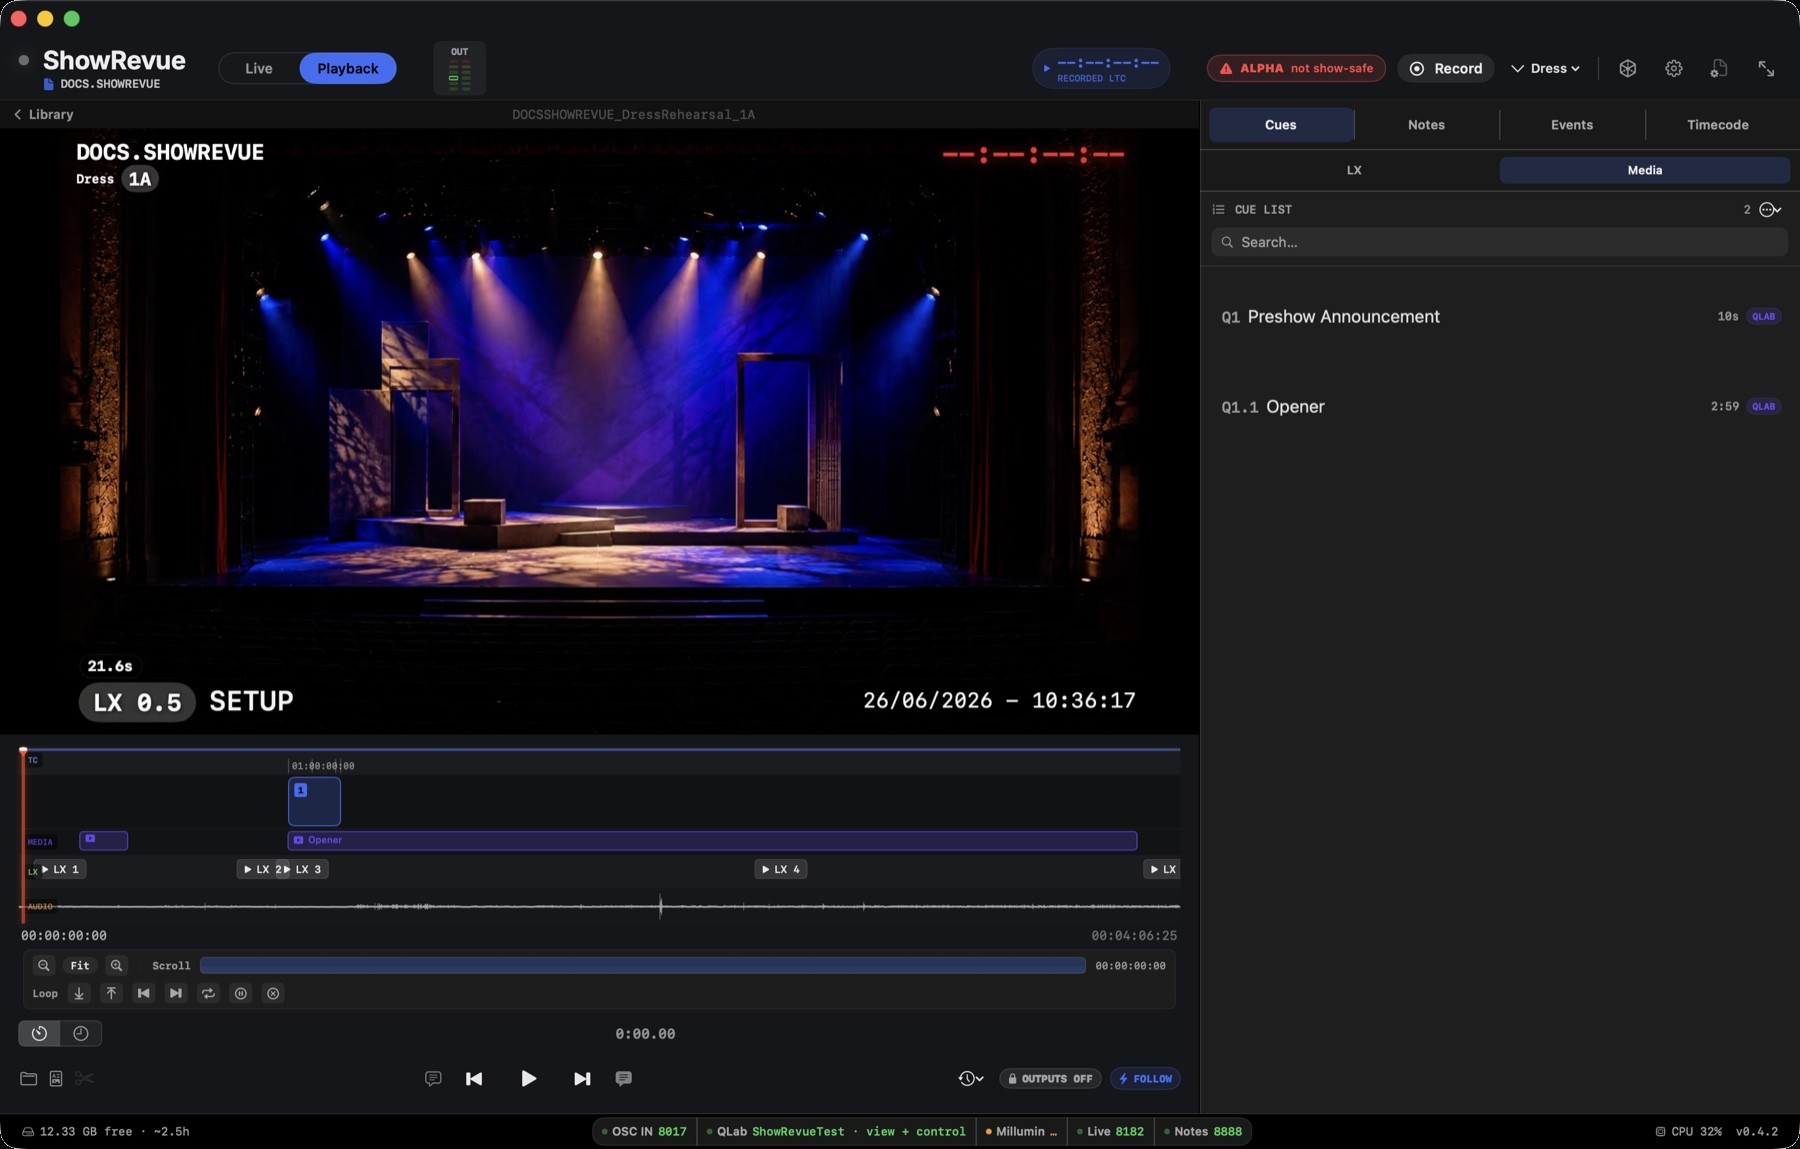Click the timeline Scroll bar

tap(643, 965)
